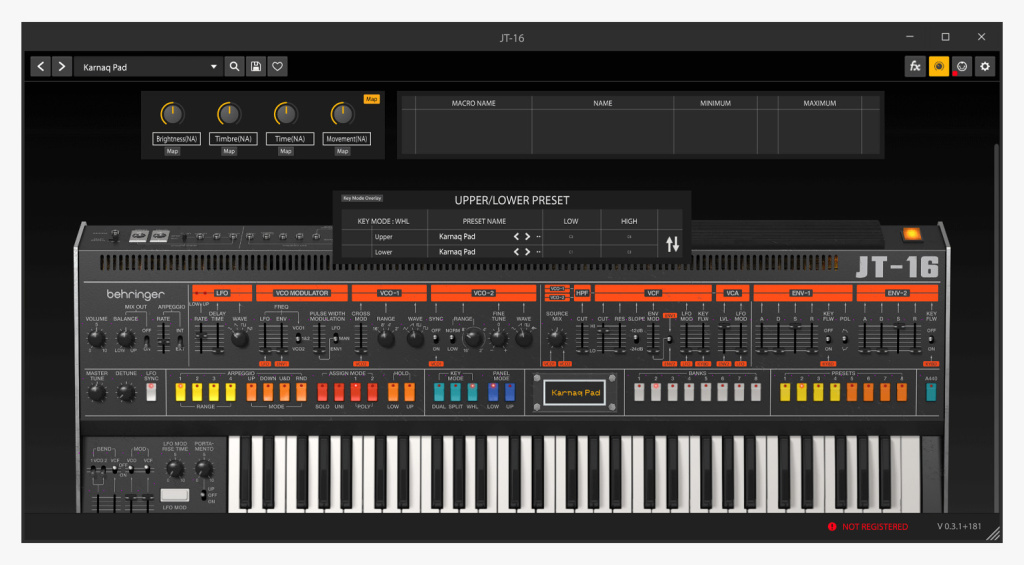The image size is (1024, 565).
Task: Click the ENV-1 Sustain slider
Action: tap(795, 338)
